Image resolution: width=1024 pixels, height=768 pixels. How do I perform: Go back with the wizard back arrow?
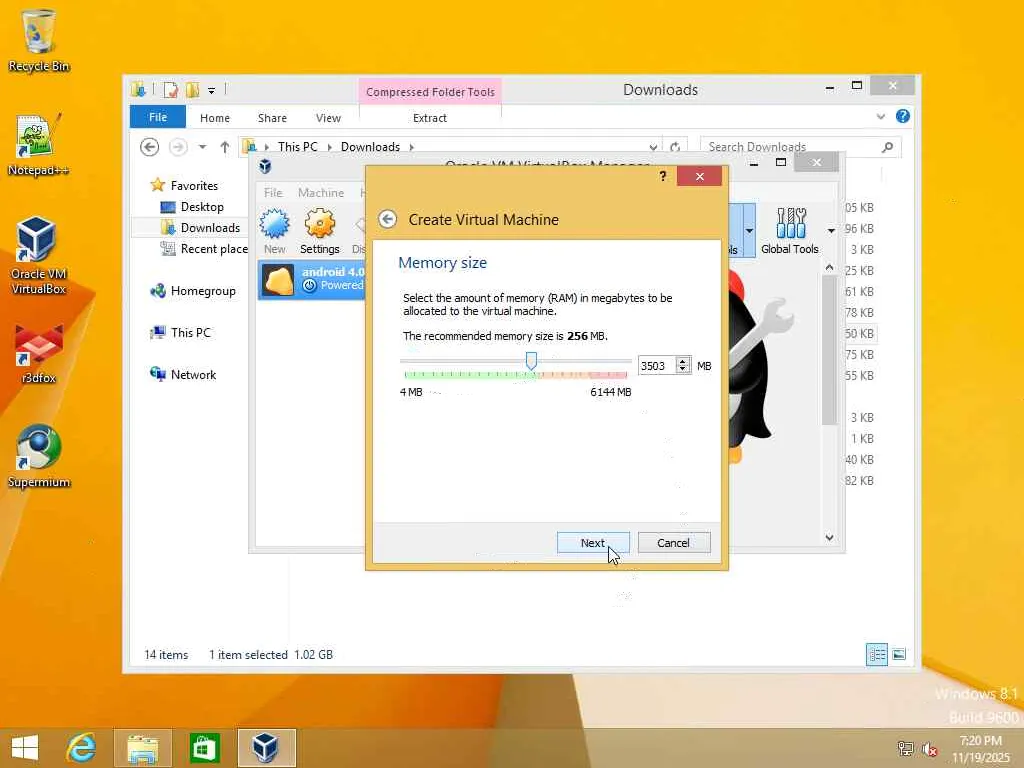[x=387, y=219]
